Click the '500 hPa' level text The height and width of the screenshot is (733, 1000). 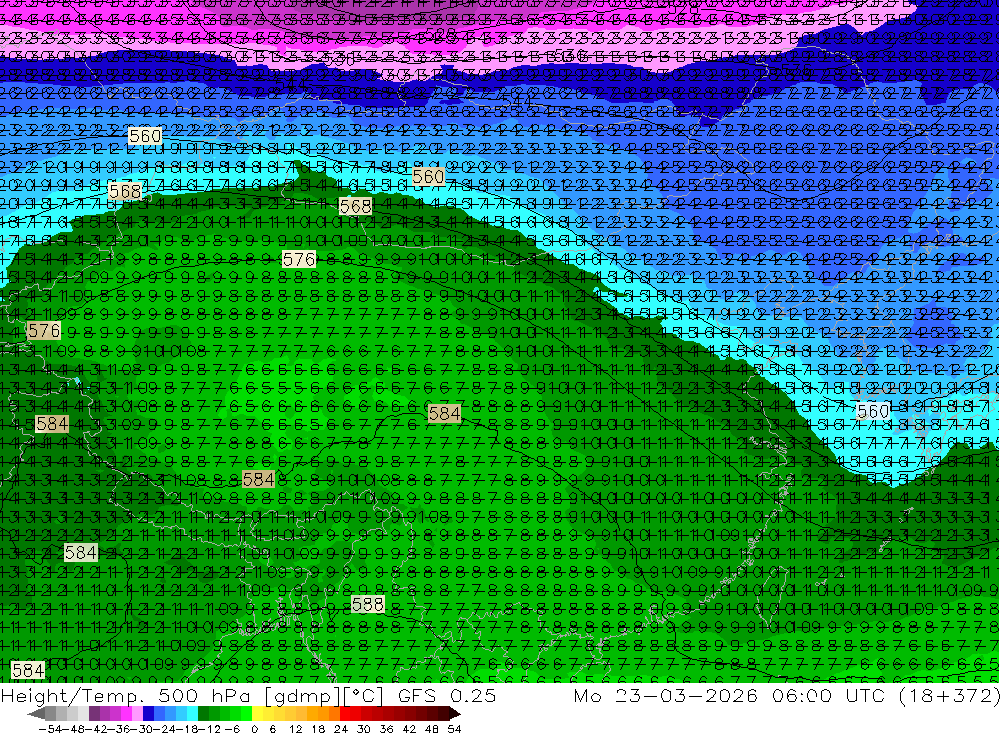[203, 696]
